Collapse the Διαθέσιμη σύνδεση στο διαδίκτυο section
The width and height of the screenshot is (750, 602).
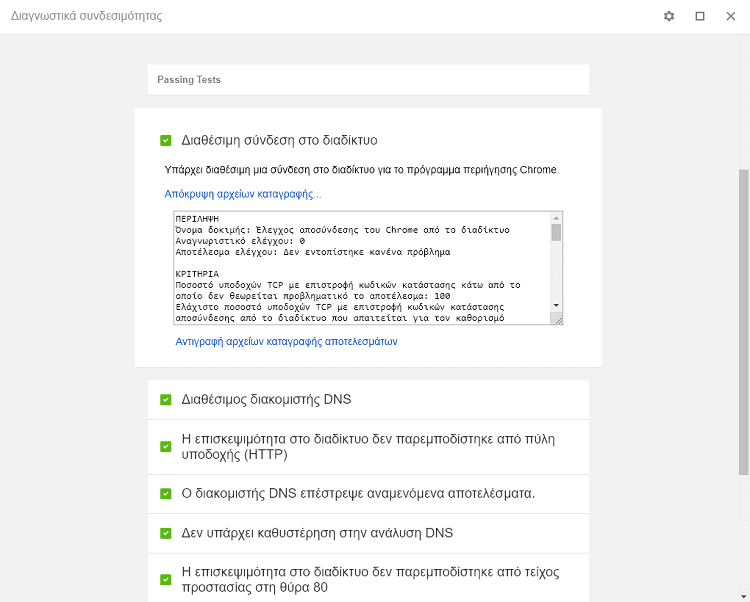pyautogui.click(x=279, y=140)
